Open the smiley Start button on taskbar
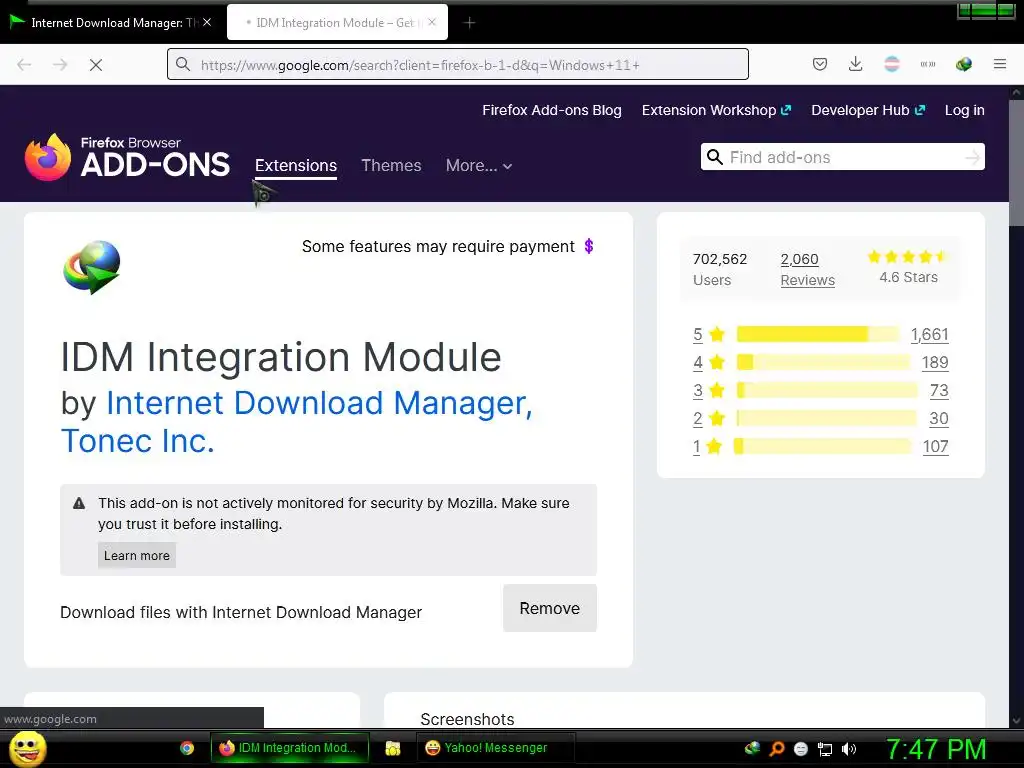The height and width of the screenshot is (768, 1024). (27, 748)
